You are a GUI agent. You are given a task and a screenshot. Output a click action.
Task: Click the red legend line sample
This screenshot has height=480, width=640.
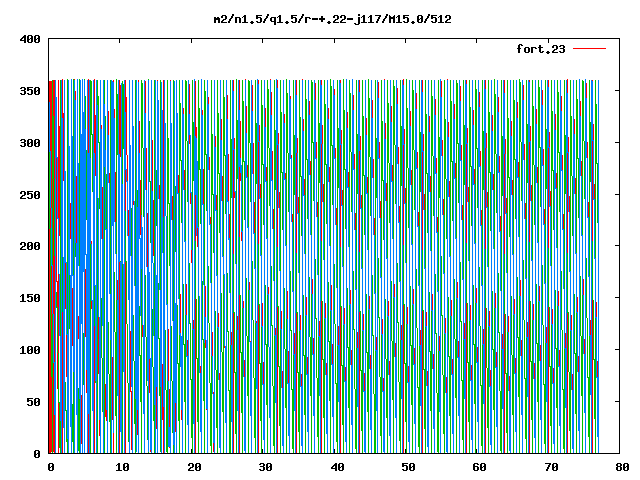click(589, 49)
